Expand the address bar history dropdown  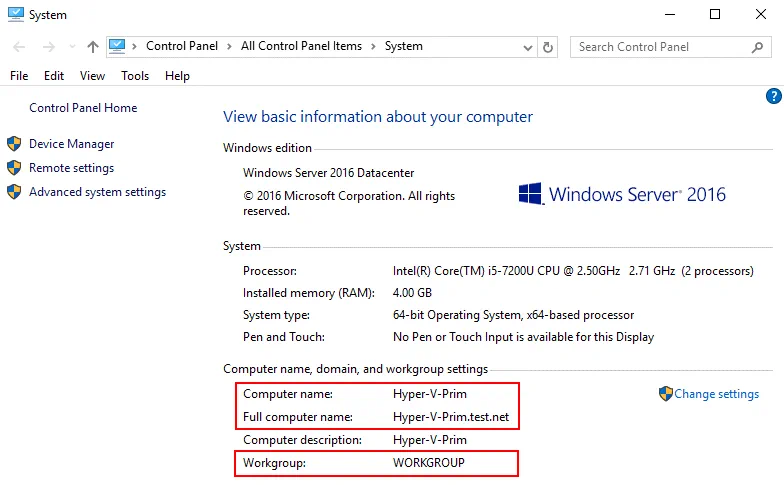tap(528, 47)
